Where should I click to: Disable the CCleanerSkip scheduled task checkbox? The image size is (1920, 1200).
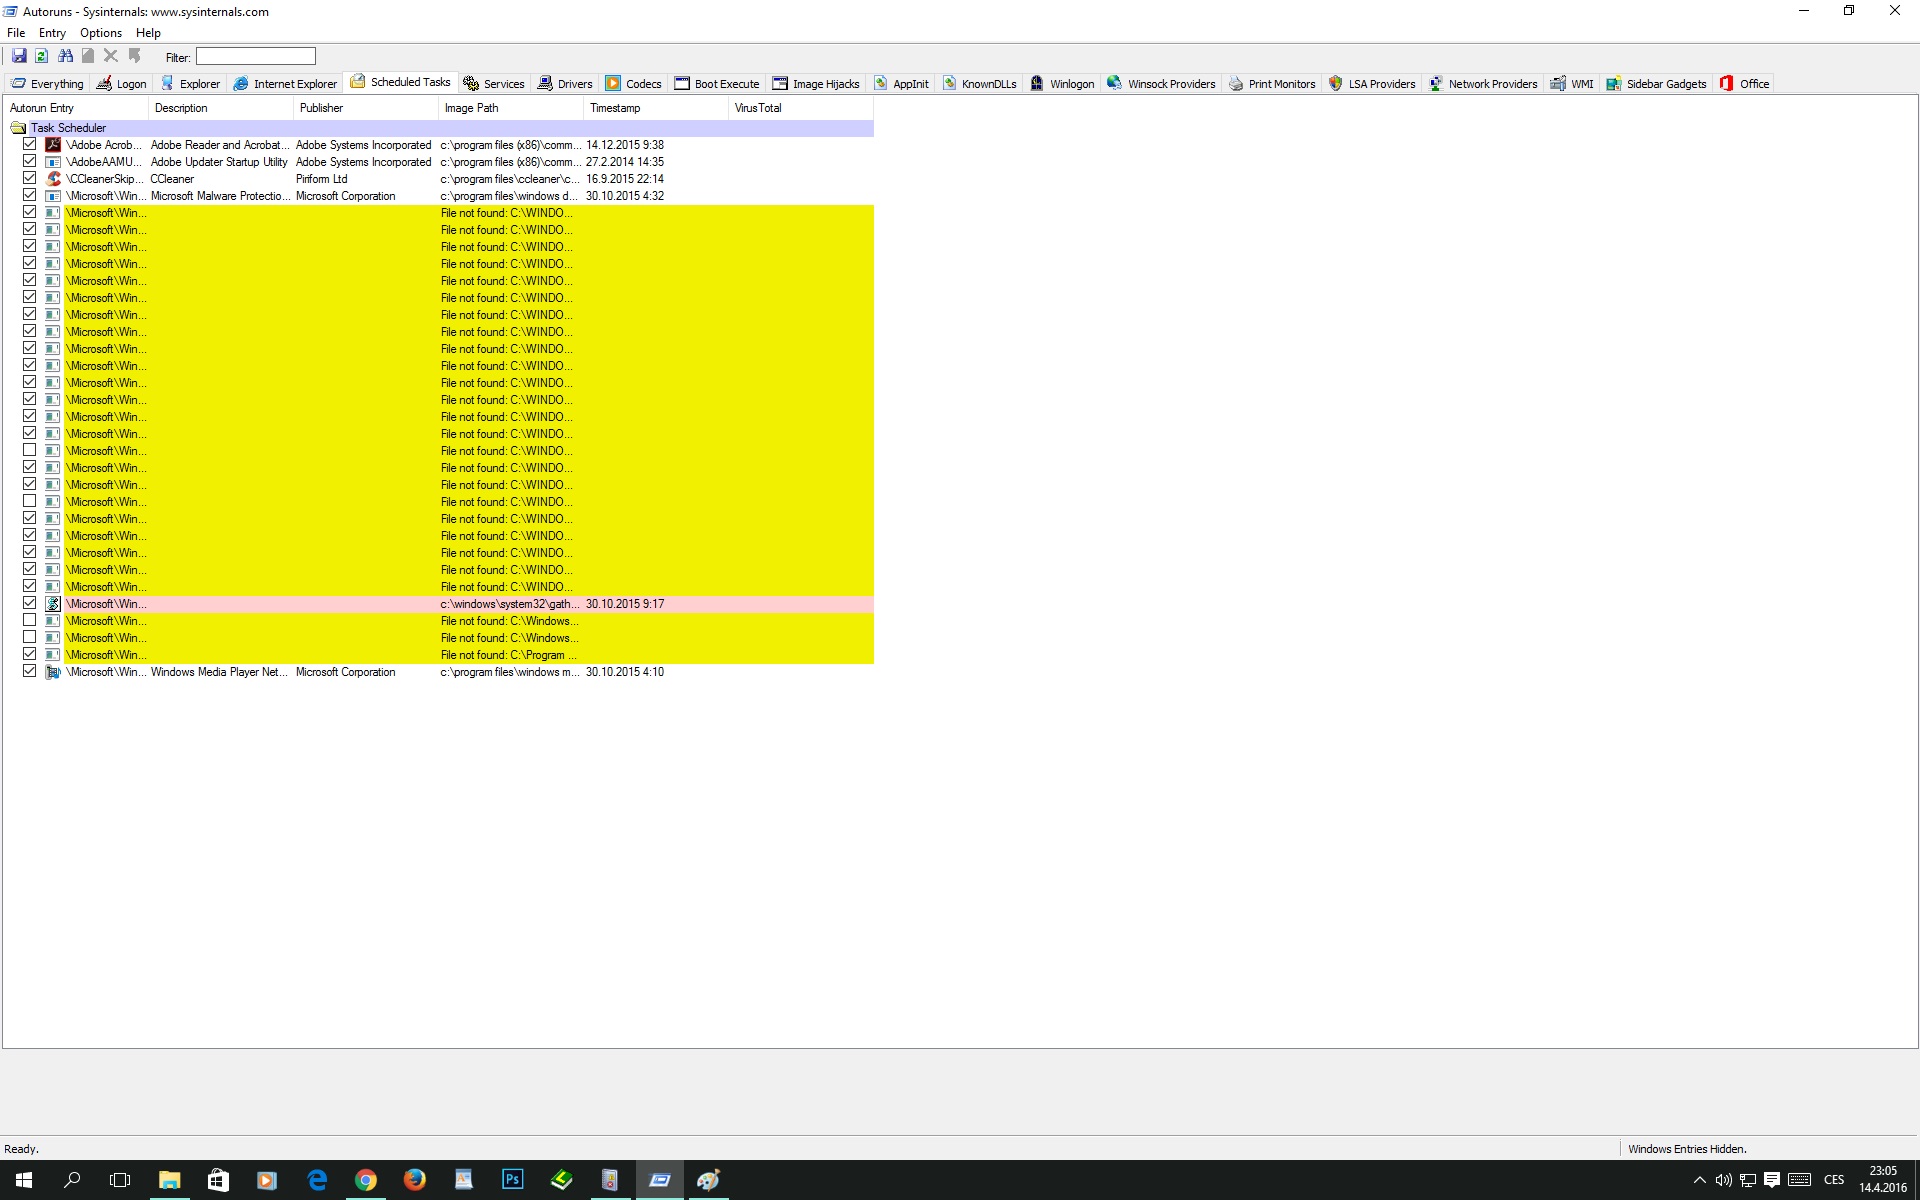[30, 179]
